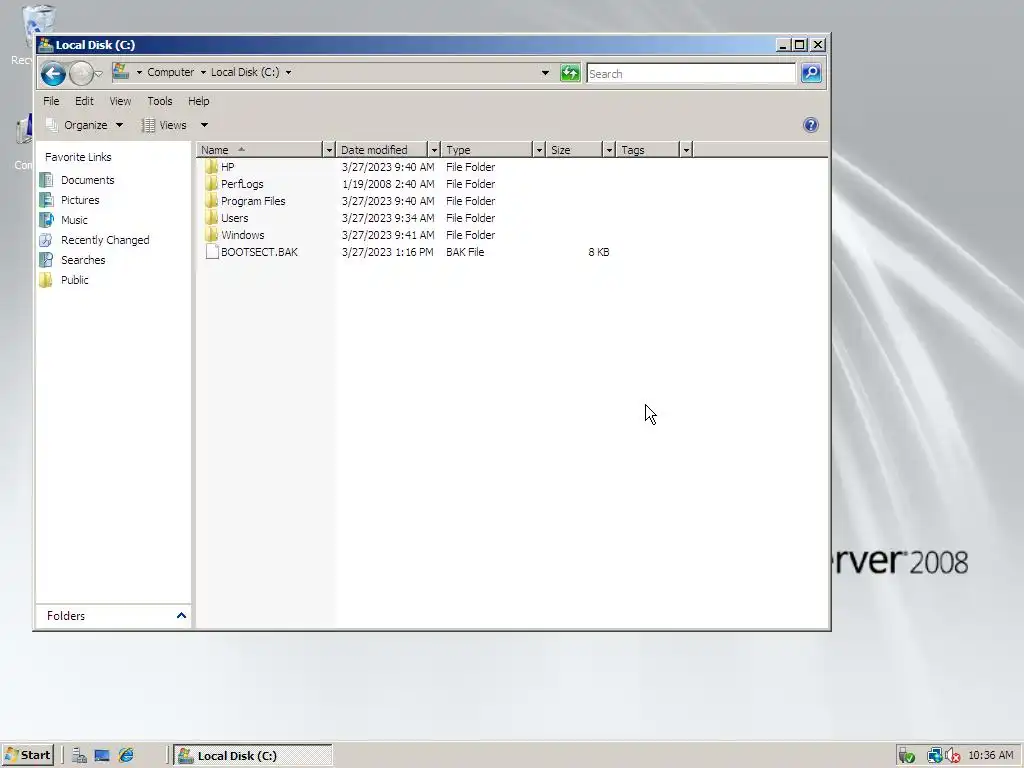Open the Date modified column filter dropdown
The height and width of the screenshot is (768, 1024).
point(434,150)
